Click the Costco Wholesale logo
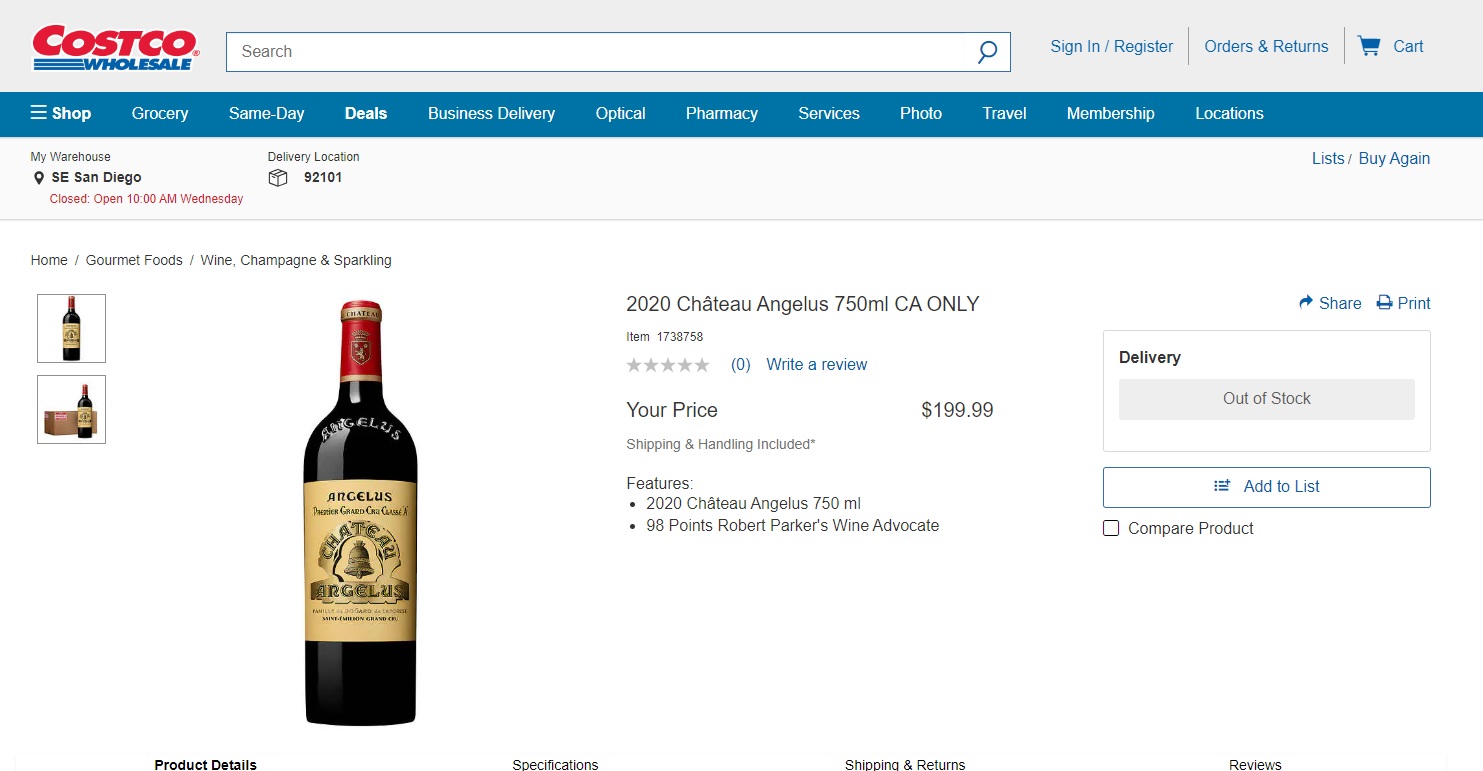The height and width of the screenshot is (771, 1483). 116,48
